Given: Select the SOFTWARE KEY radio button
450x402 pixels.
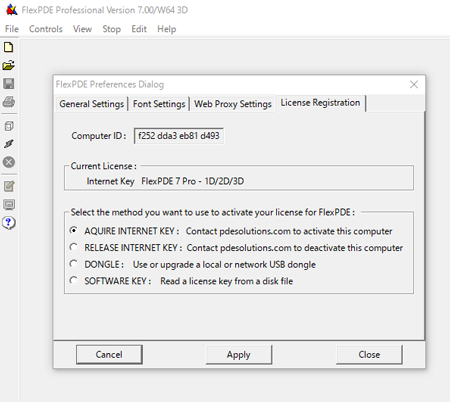Looking at the screenshot, I should click(x=74, y=280).
